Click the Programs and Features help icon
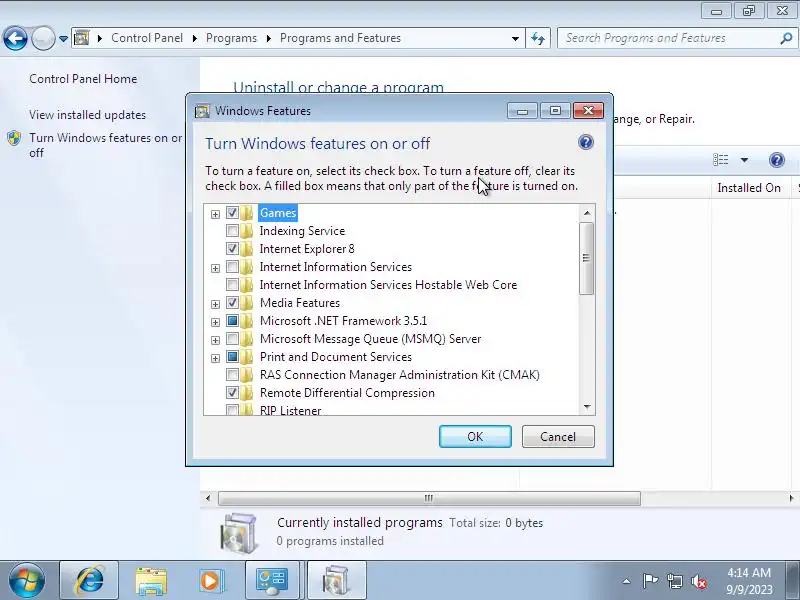 [777, 160]
